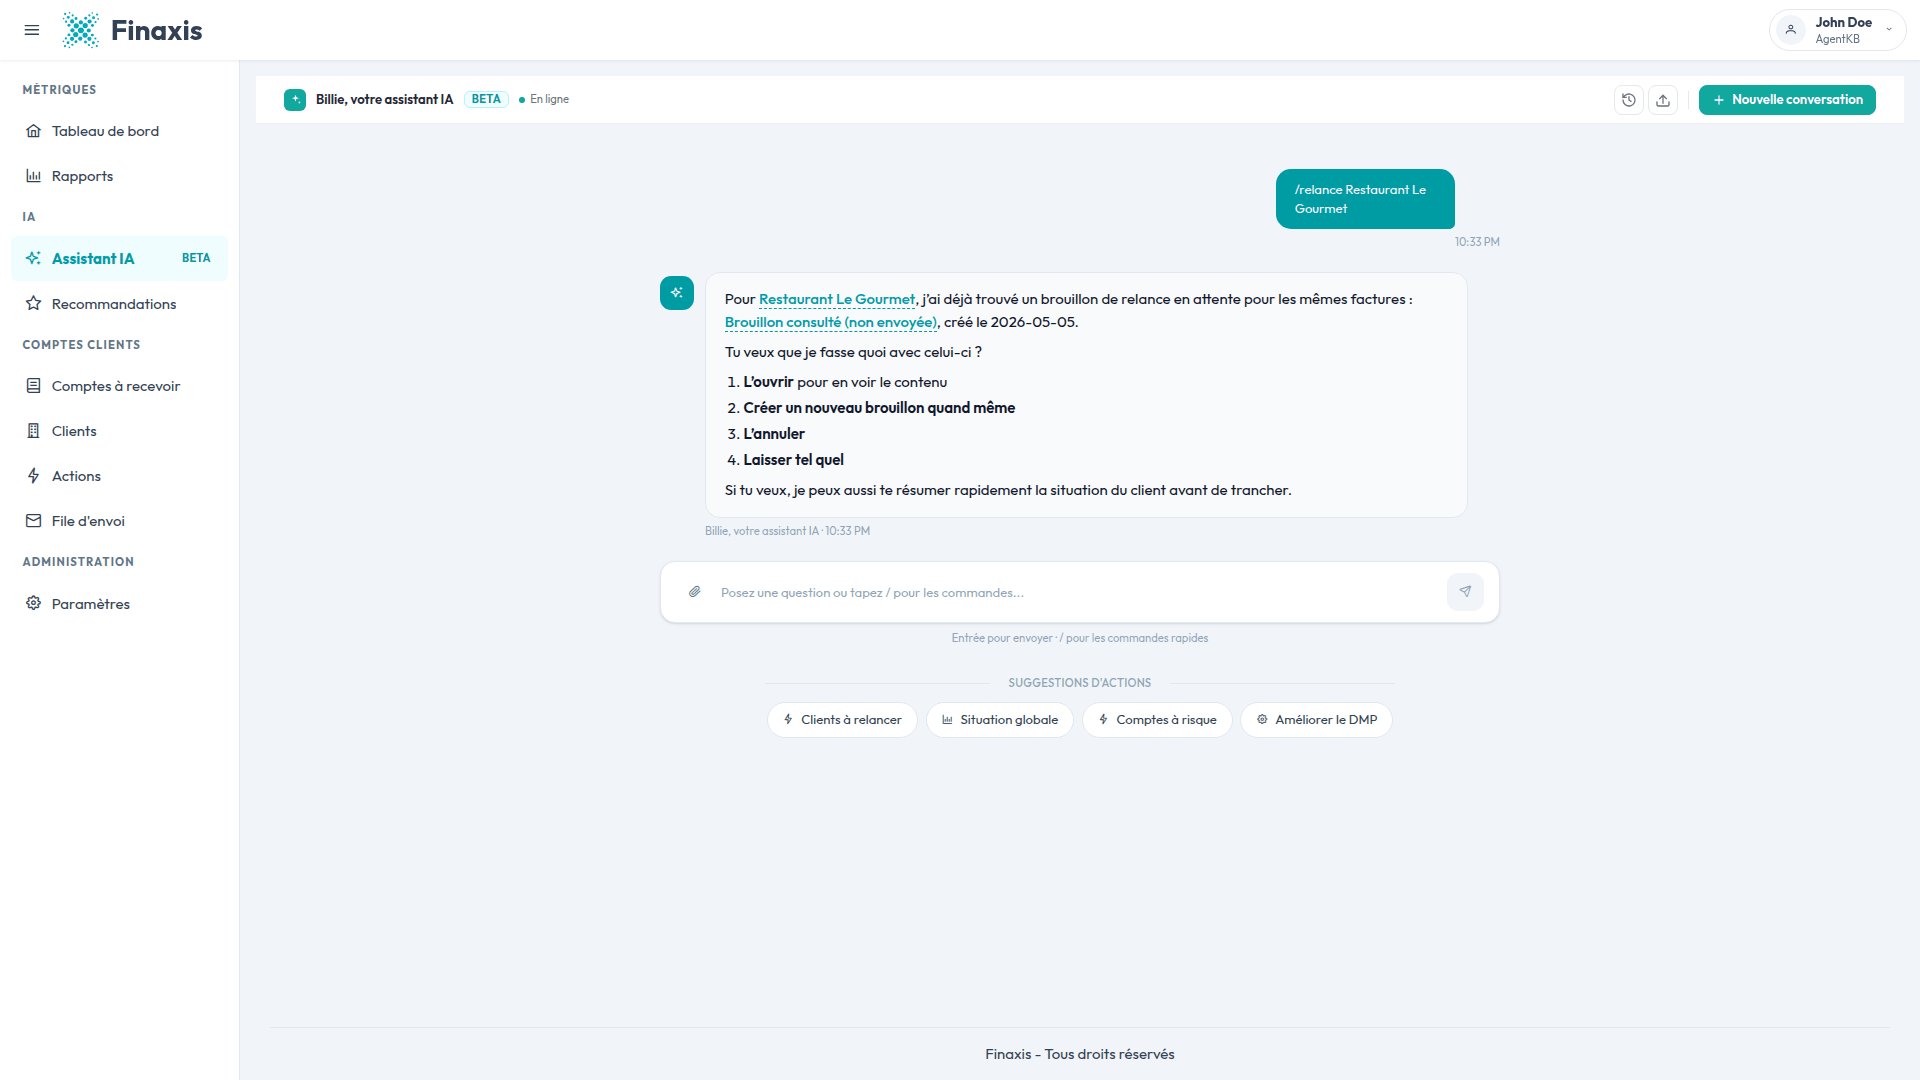
Task: Open Paramètres settings
Action: coord(119,604)
